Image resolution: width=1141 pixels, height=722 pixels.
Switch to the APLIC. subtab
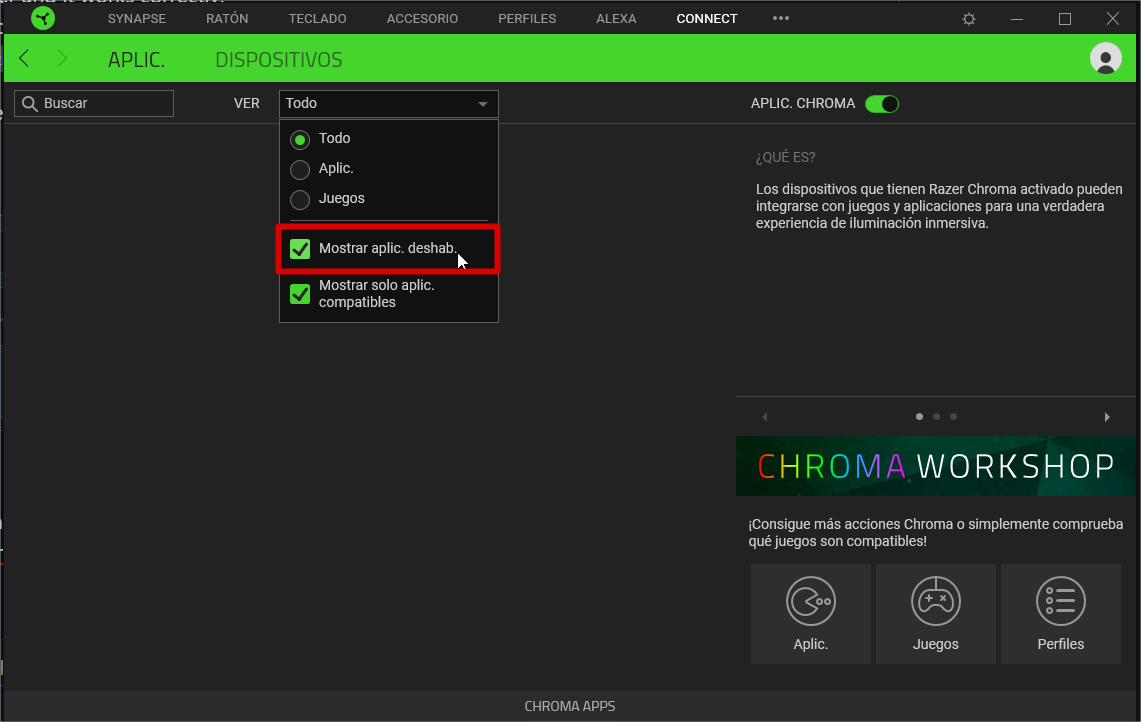coord(137,60)
